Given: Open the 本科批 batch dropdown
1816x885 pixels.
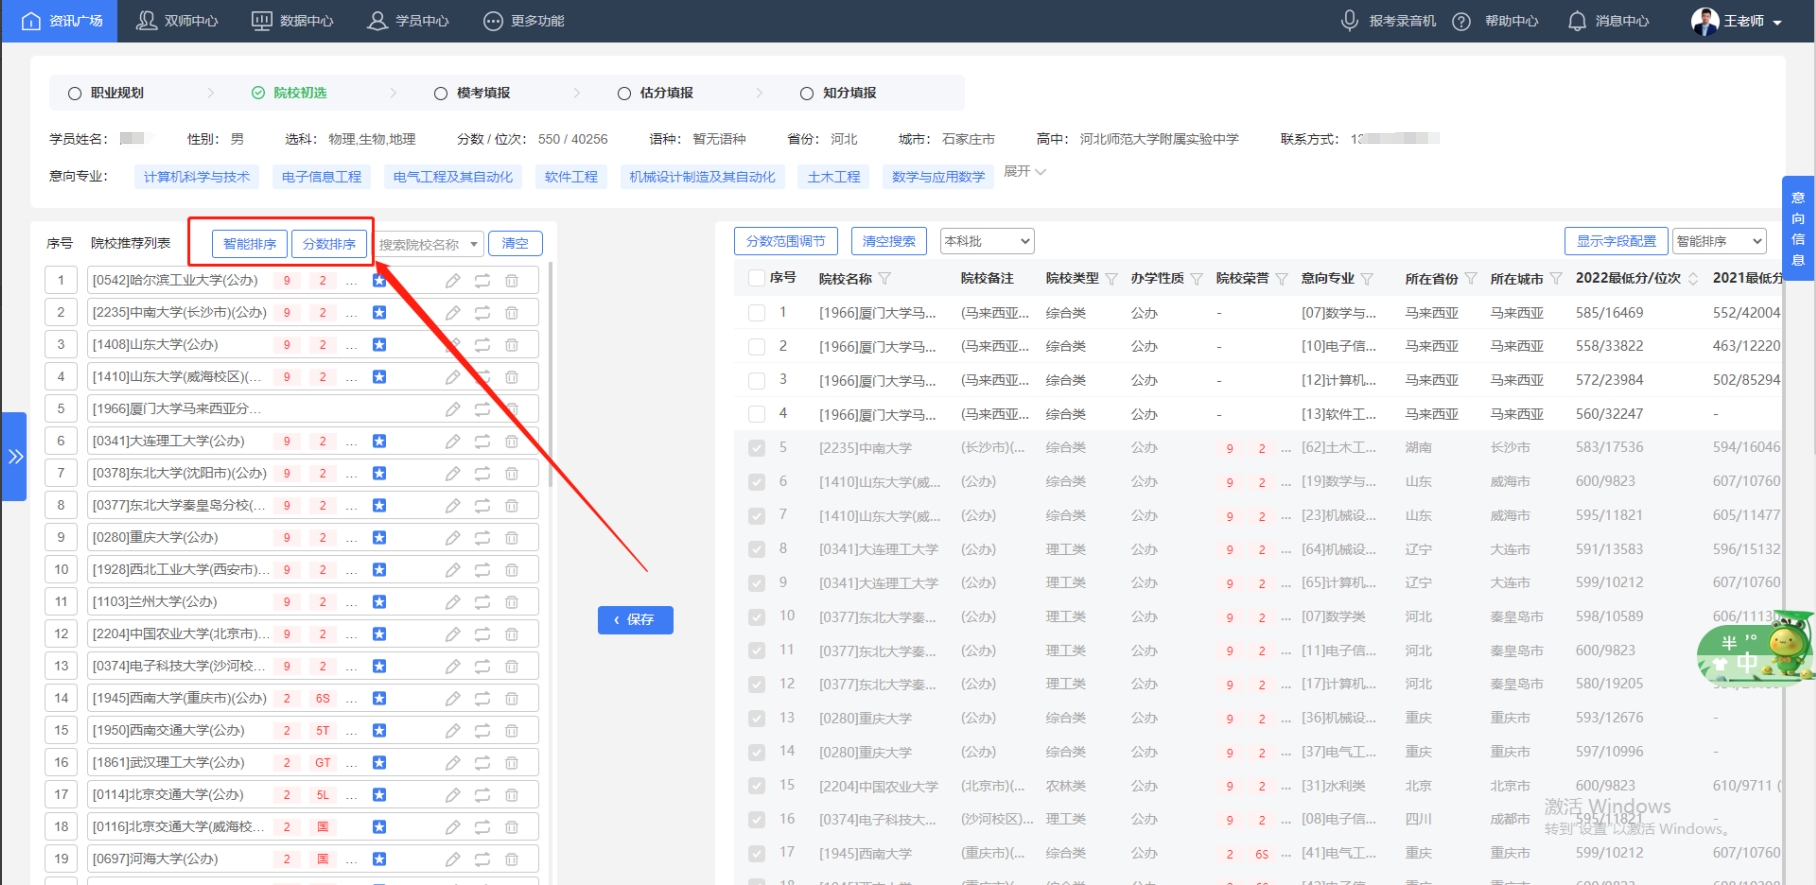Looking at the screenshot, I should 987,241.
